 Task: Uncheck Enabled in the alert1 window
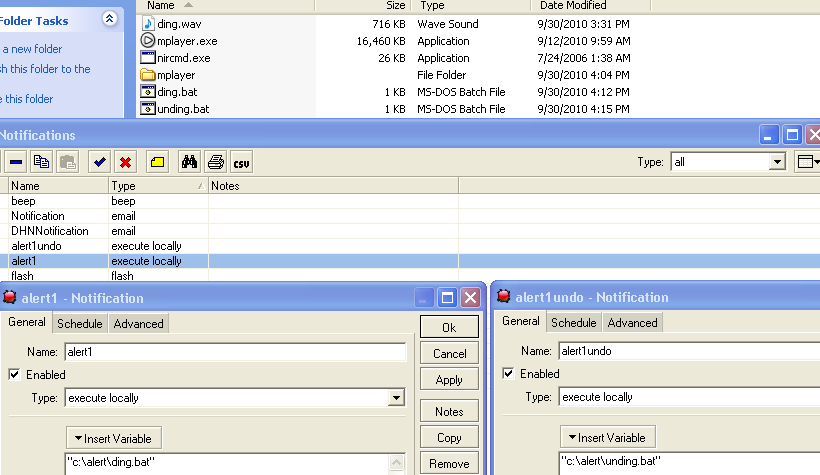click(x=14, y=374)
